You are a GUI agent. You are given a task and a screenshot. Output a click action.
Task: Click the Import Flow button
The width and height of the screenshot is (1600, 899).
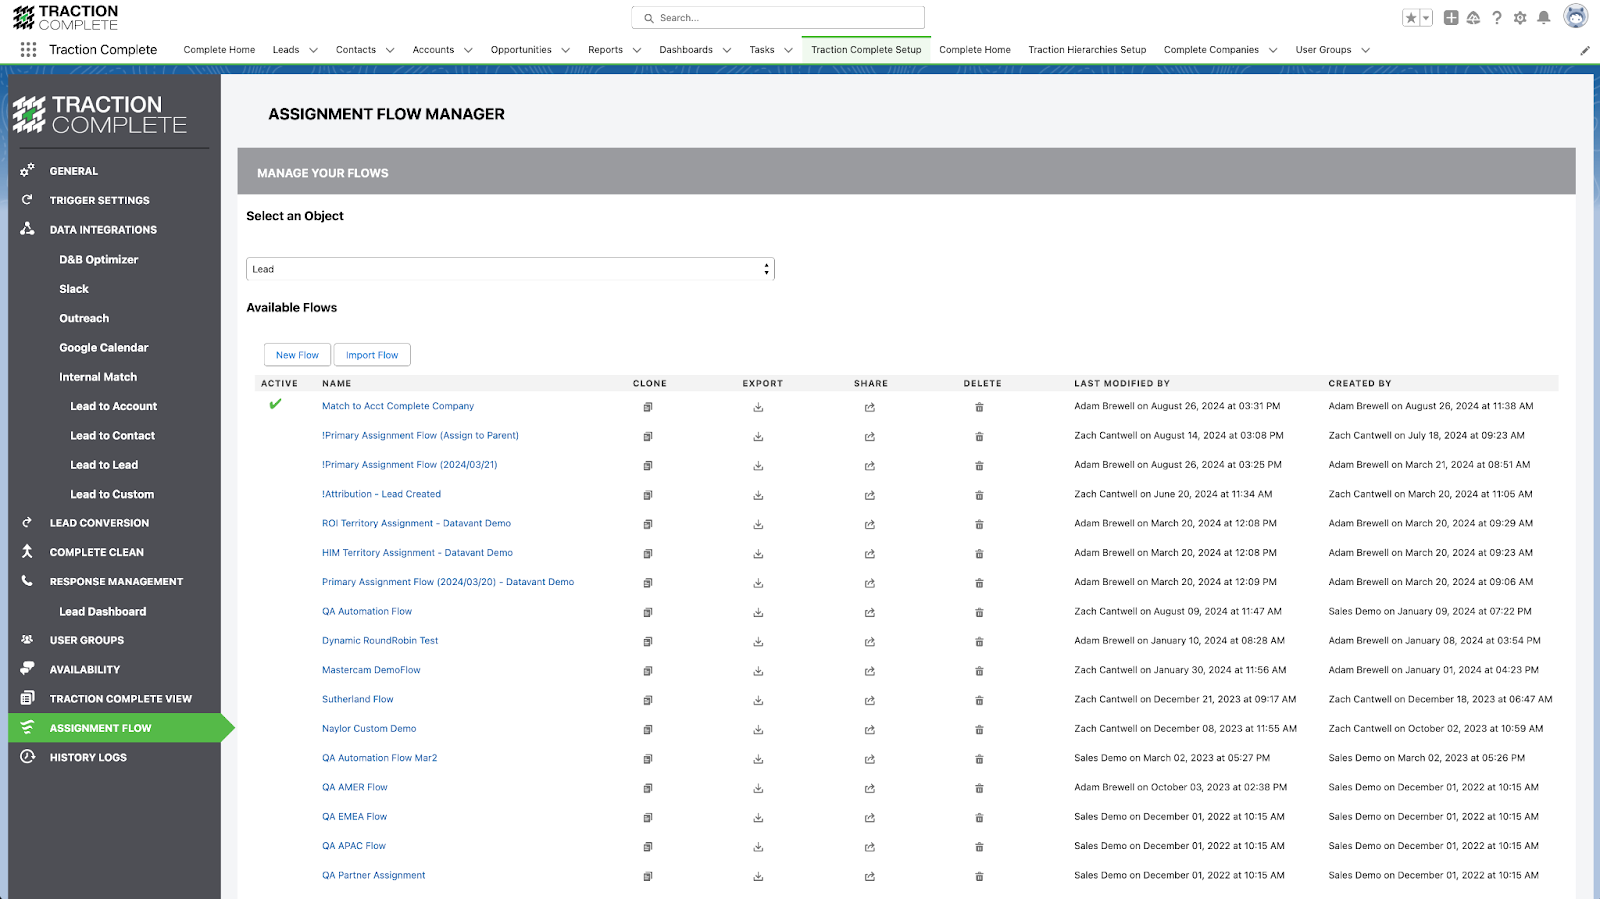(372, 355)
